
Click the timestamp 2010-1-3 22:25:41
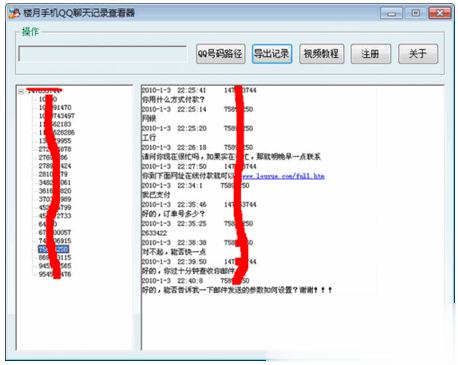[x=174, y=90]
